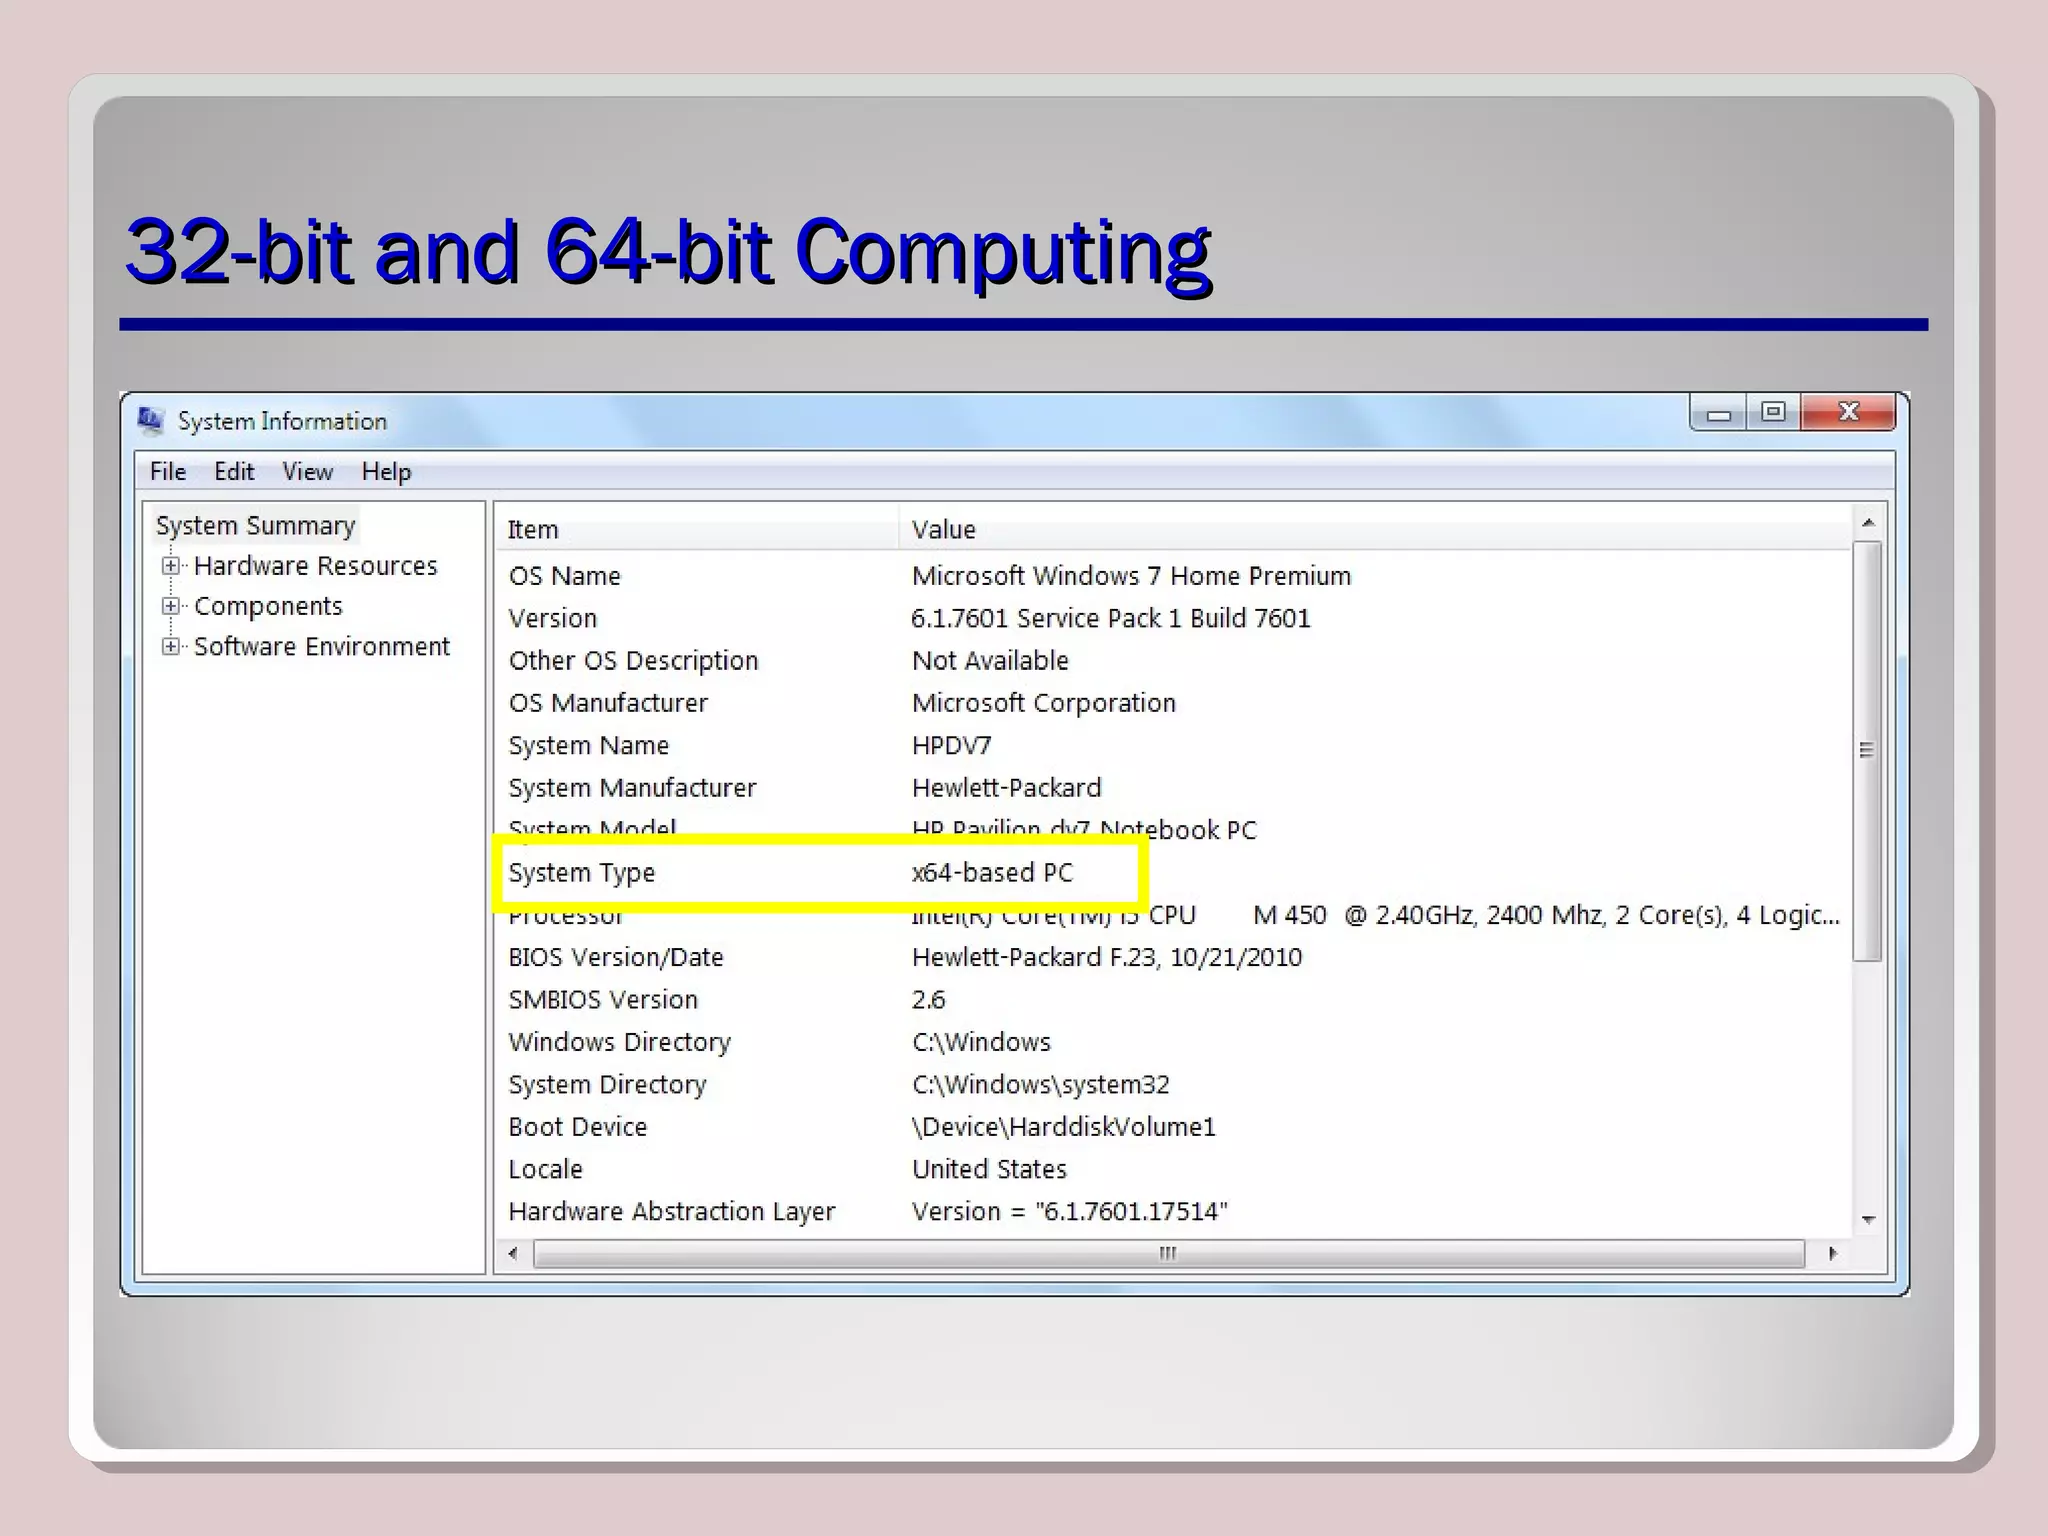Click the 6.1.7601 Service Pack 1 value
Screen dimensions: 2048x1536
1110,619
